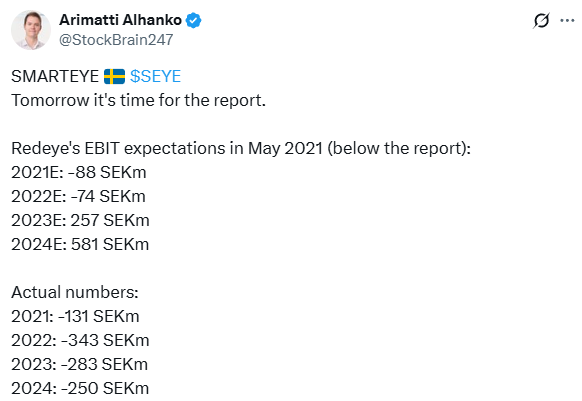582x401 pixels.
Task: Select the line 2021E: -88 SEKm
Action: click(x=79, y=172)
